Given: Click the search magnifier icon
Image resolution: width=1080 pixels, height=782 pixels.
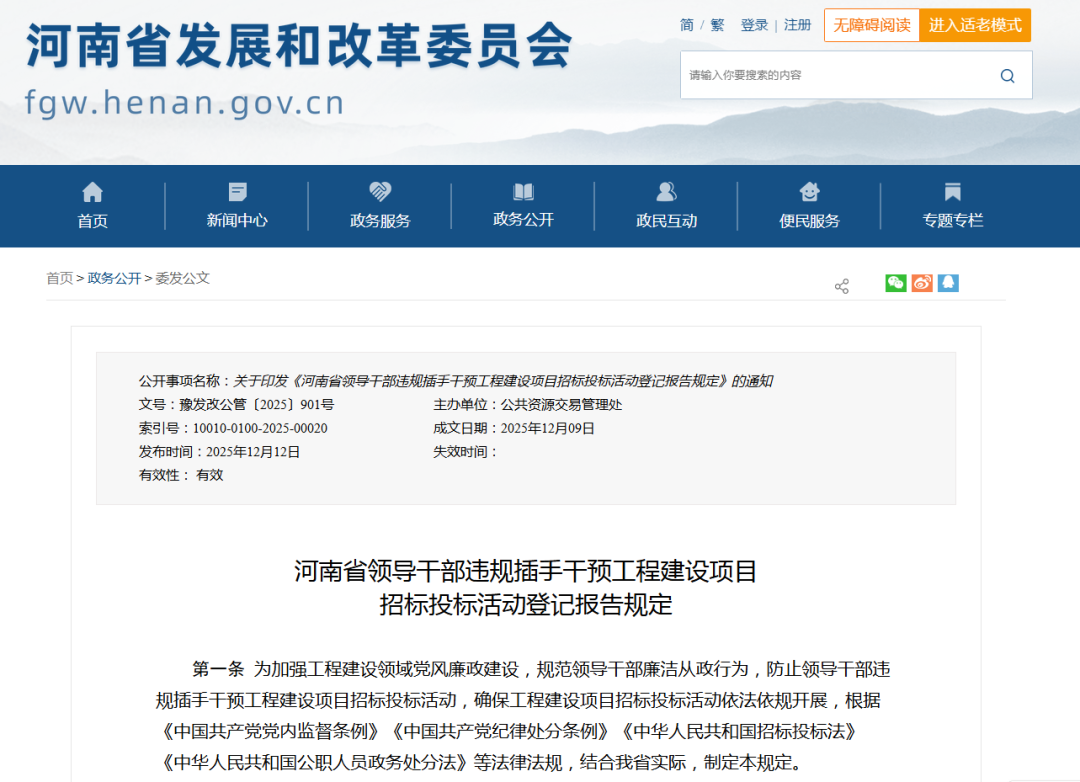Looking at the screenshot, I should (x=1007, y=75).
